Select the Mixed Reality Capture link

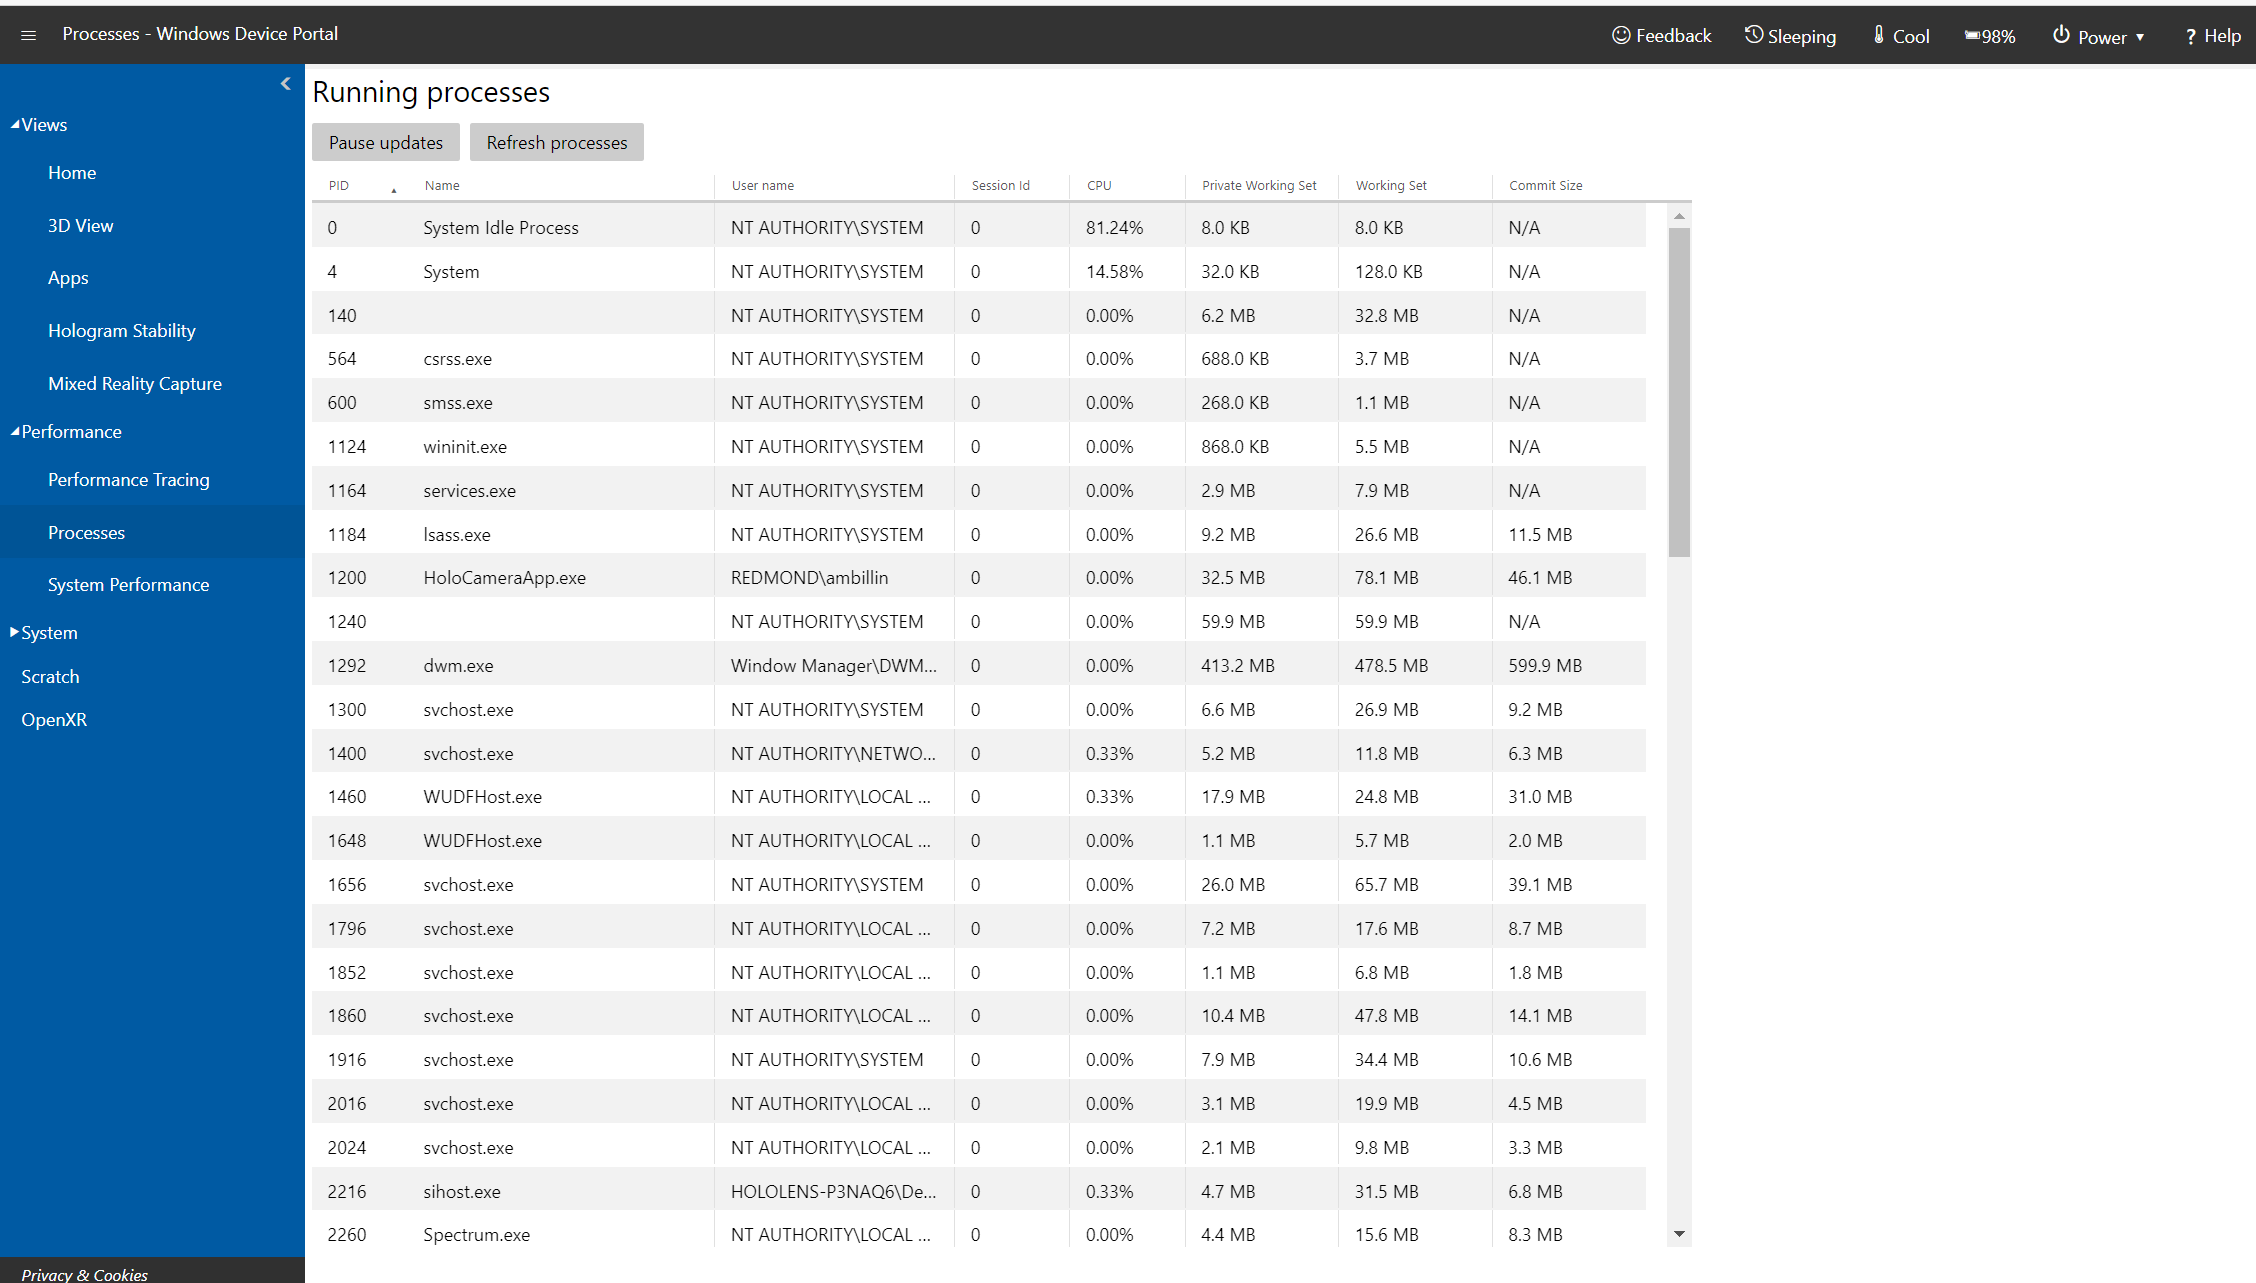click(136, 381)
